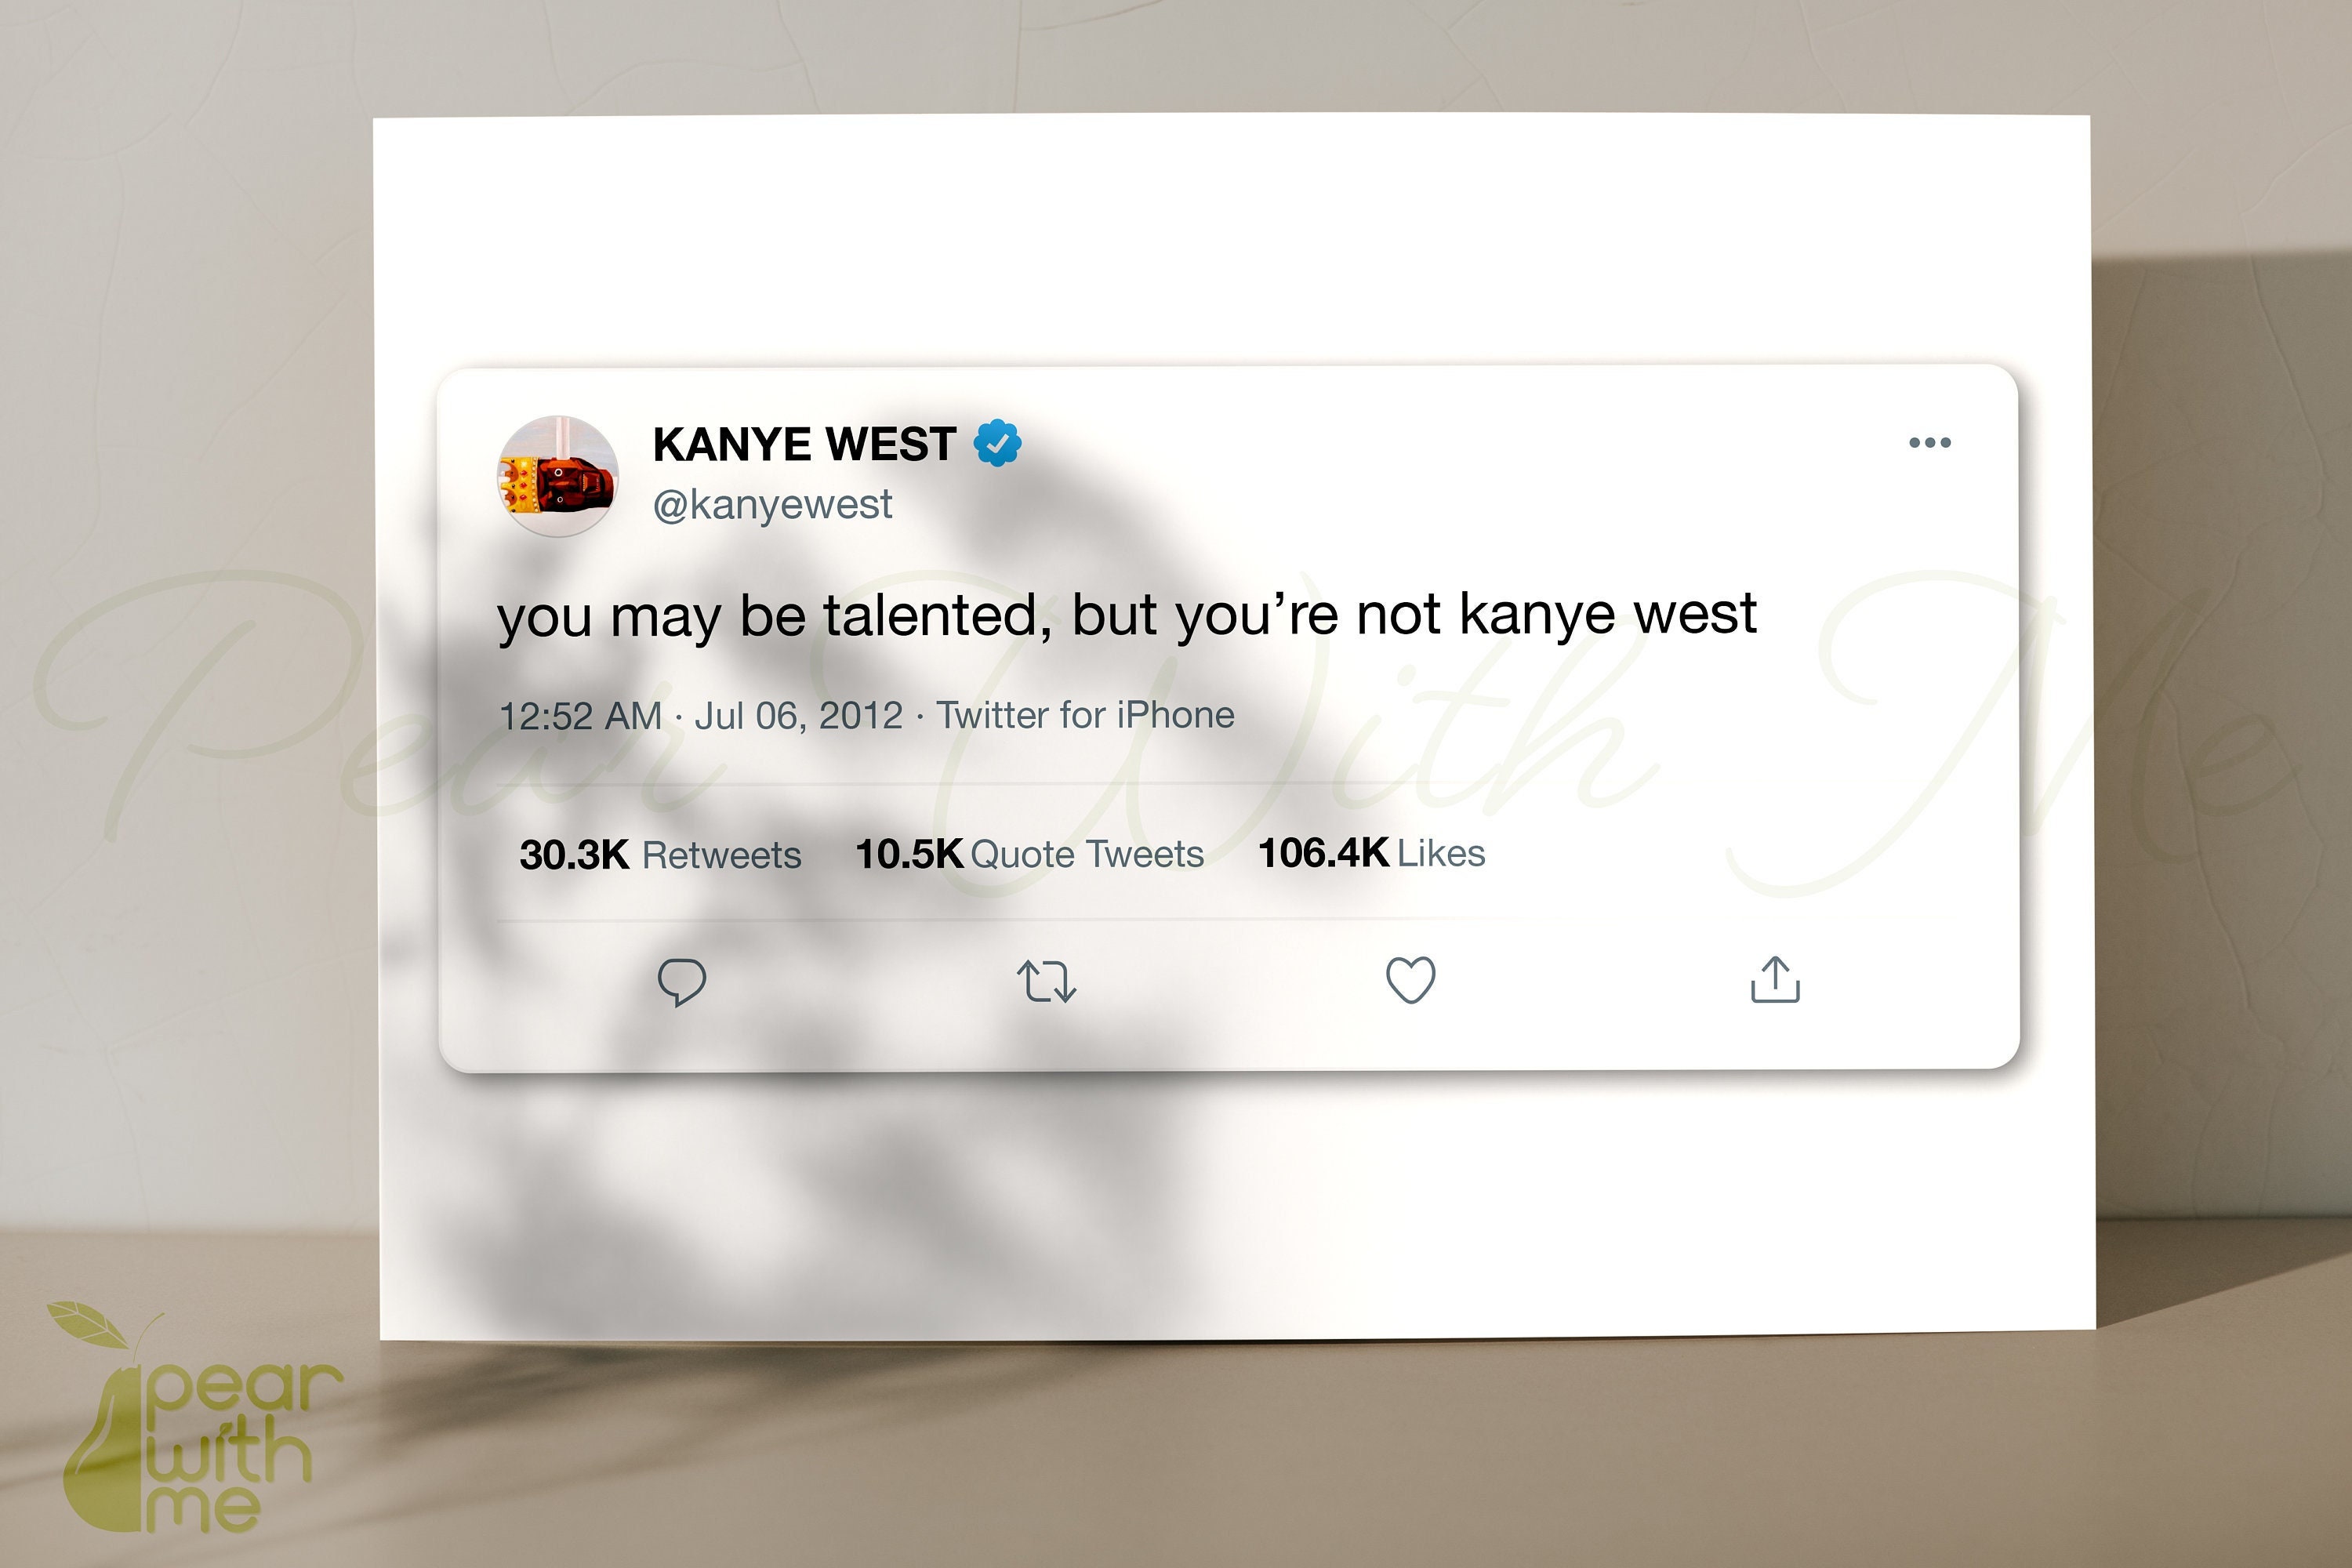Screen dimensions: 2352x1568
Task: Click the pear with me logo
Action: (195, 1419)
